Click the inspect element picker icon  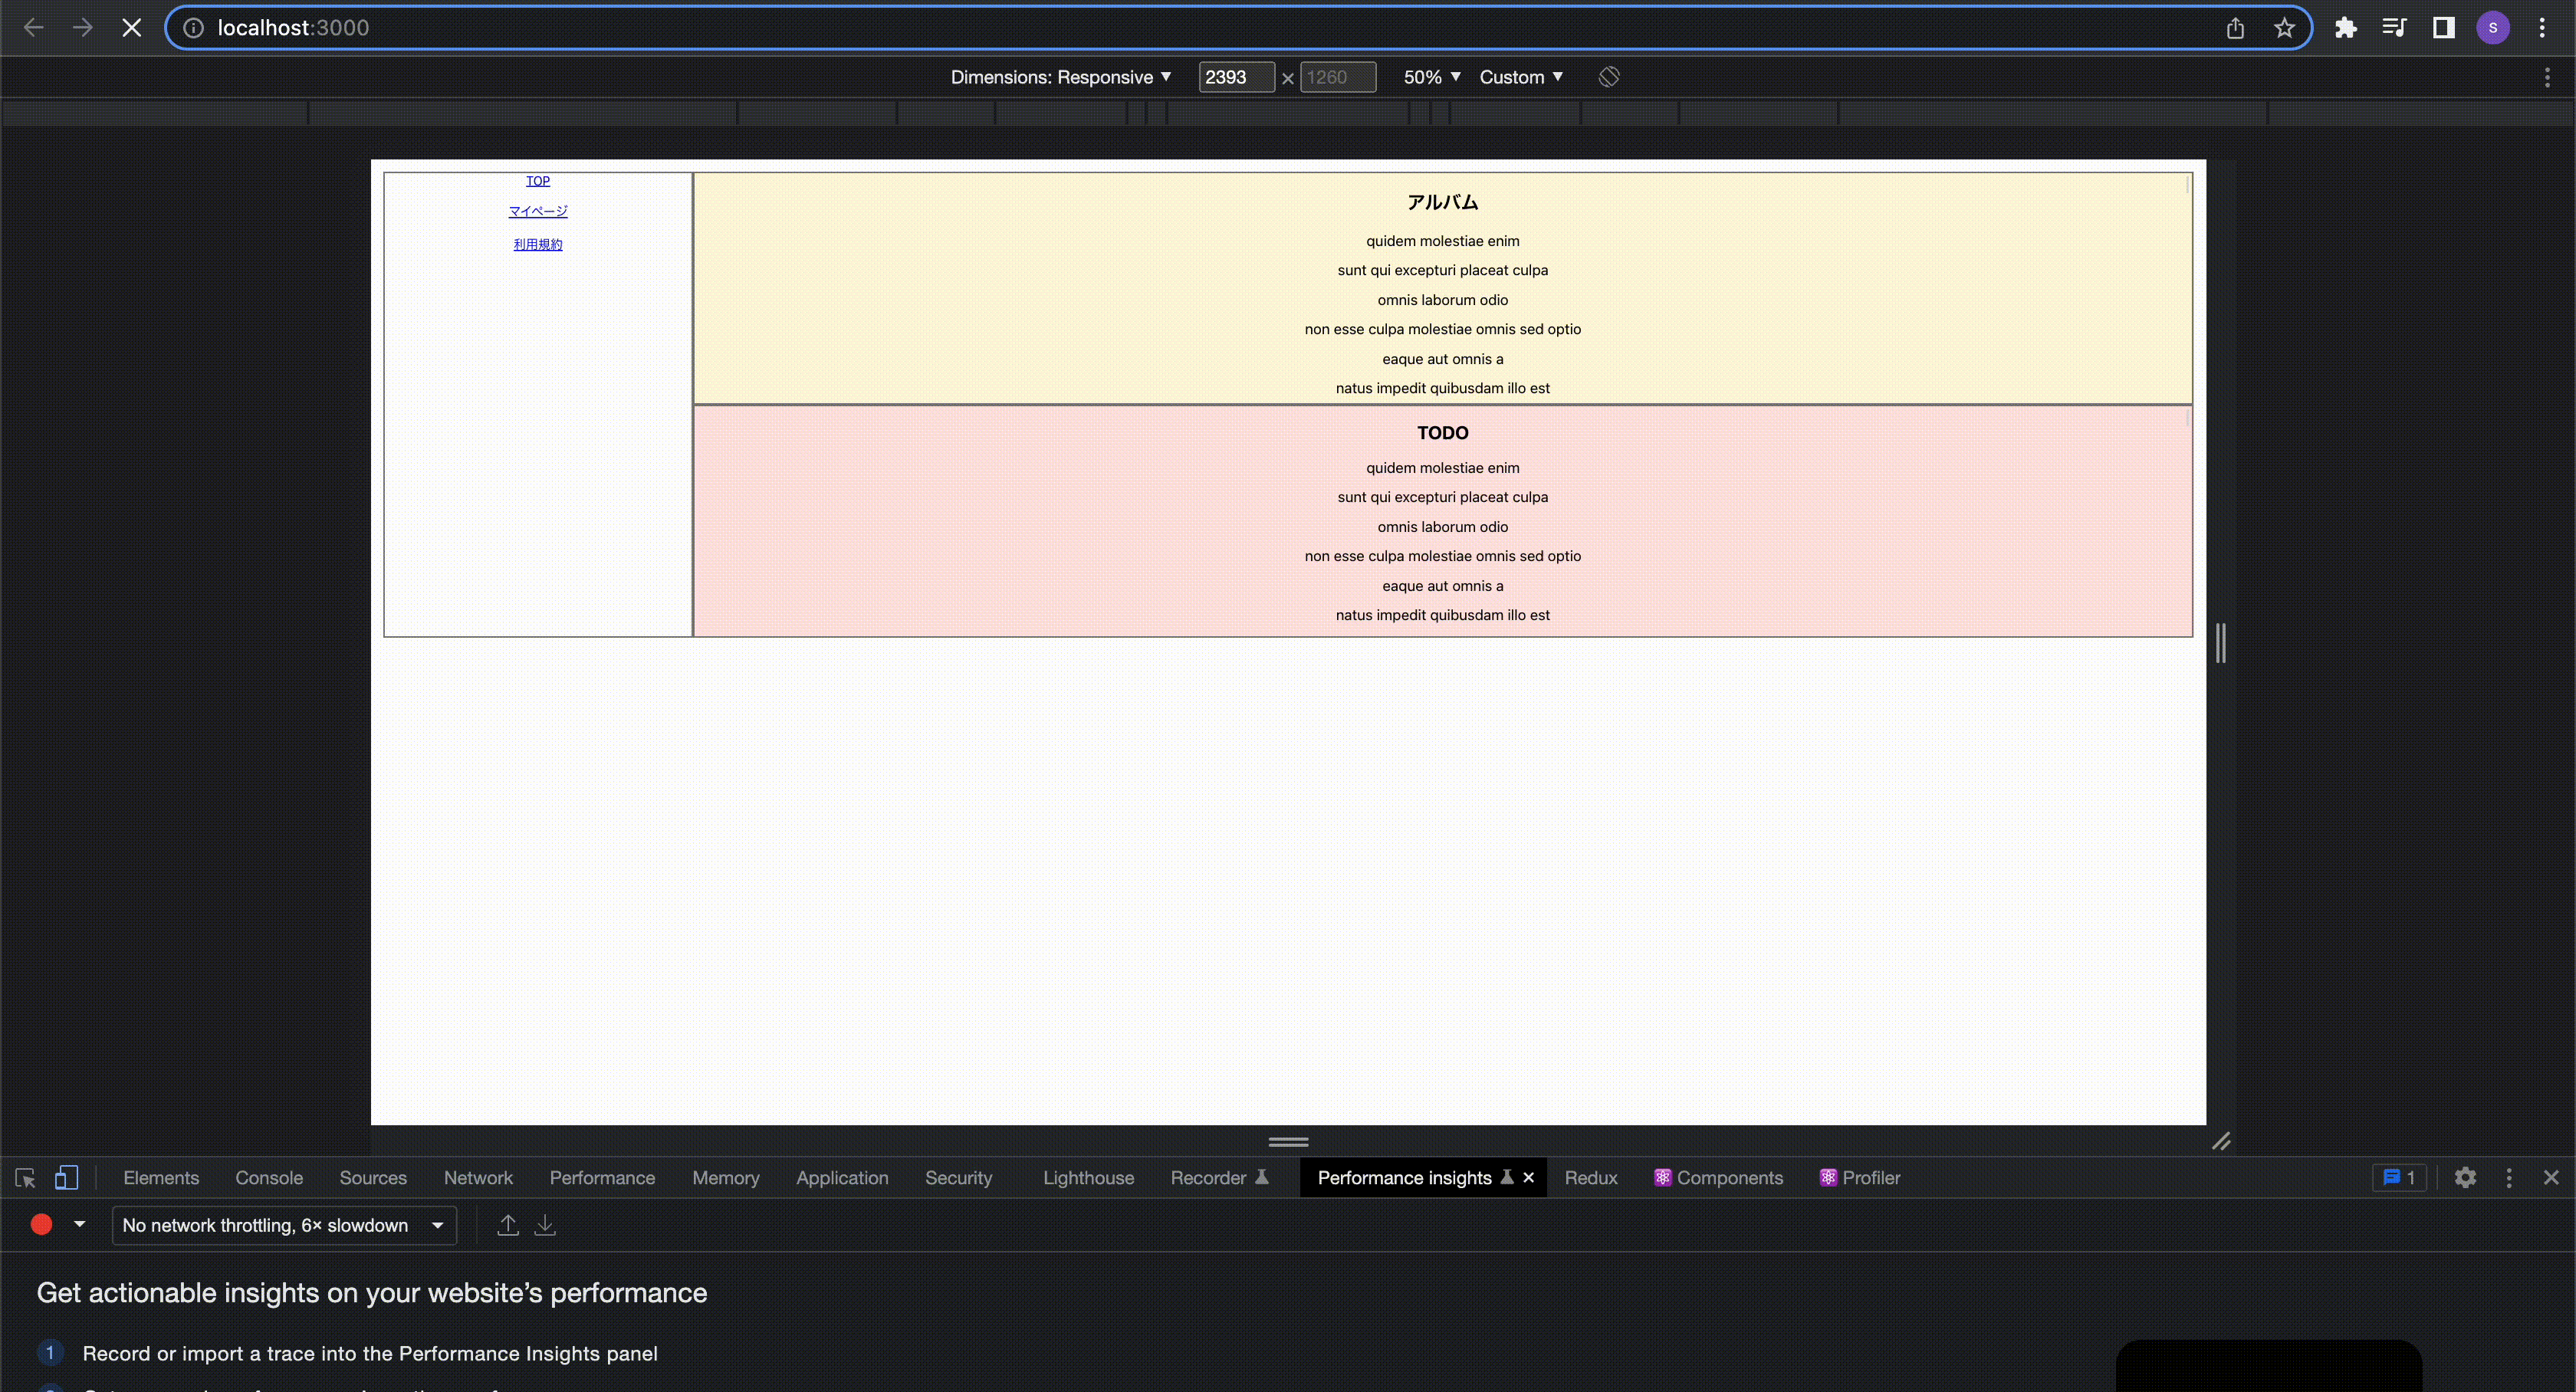26,1178
